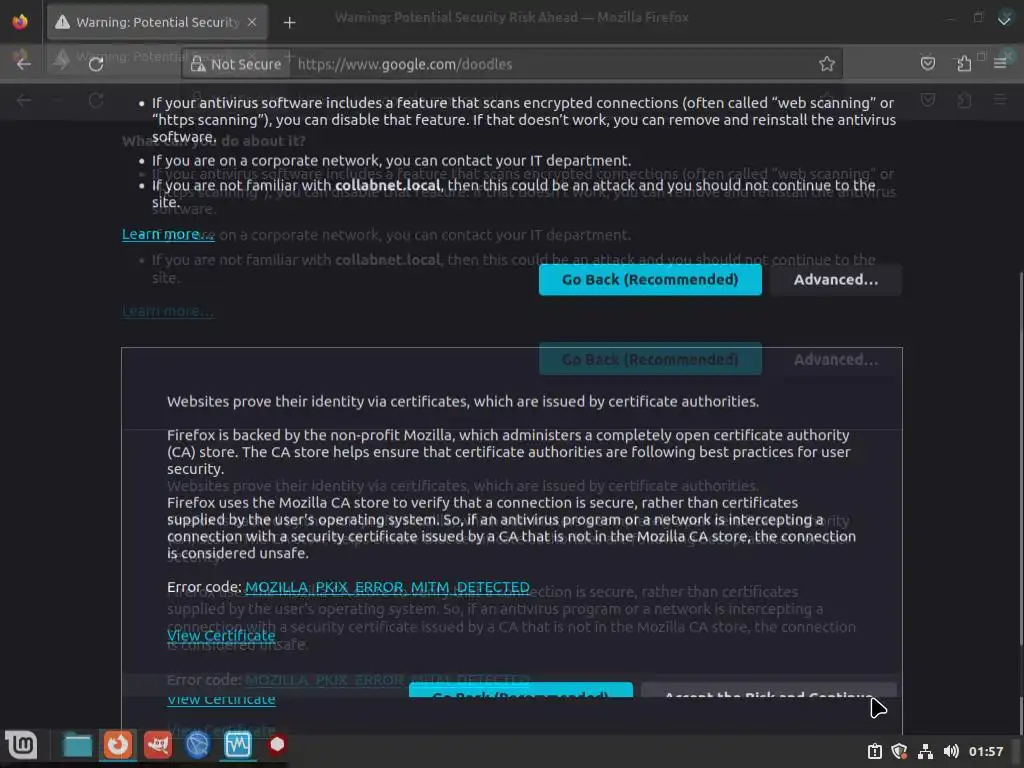The image size is (1024, 768).
Task: Click the 01:57 clock in the panel
Action: pyautogui.click(x=985, y=751)
